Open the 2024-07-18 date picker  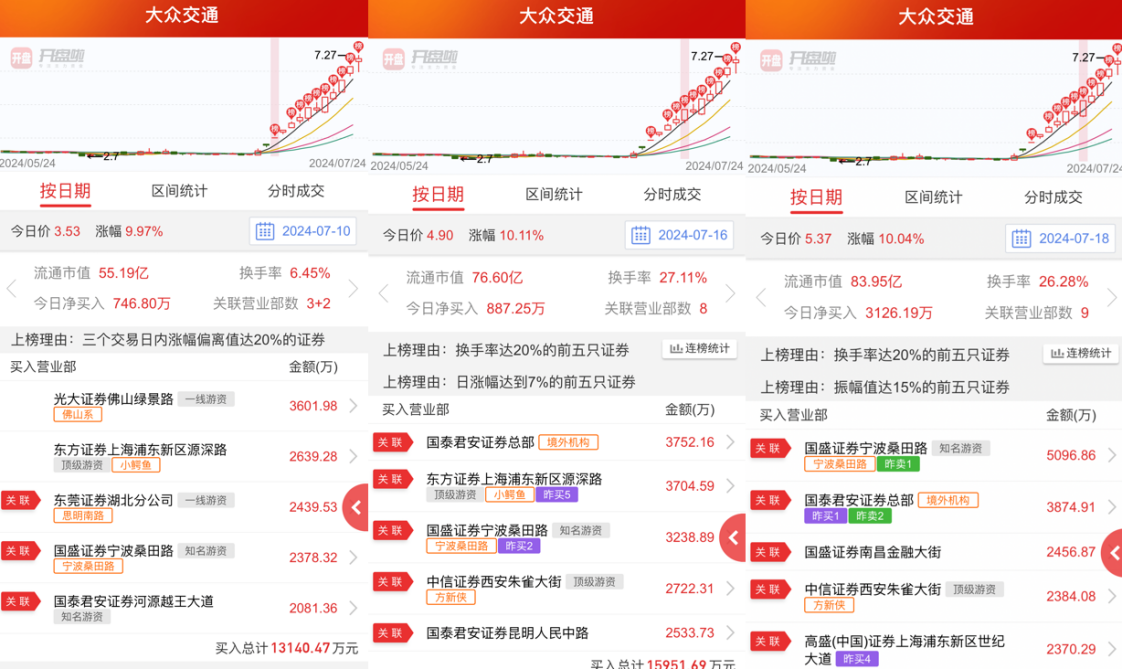pyautogui.click(x=1060, y=238)
